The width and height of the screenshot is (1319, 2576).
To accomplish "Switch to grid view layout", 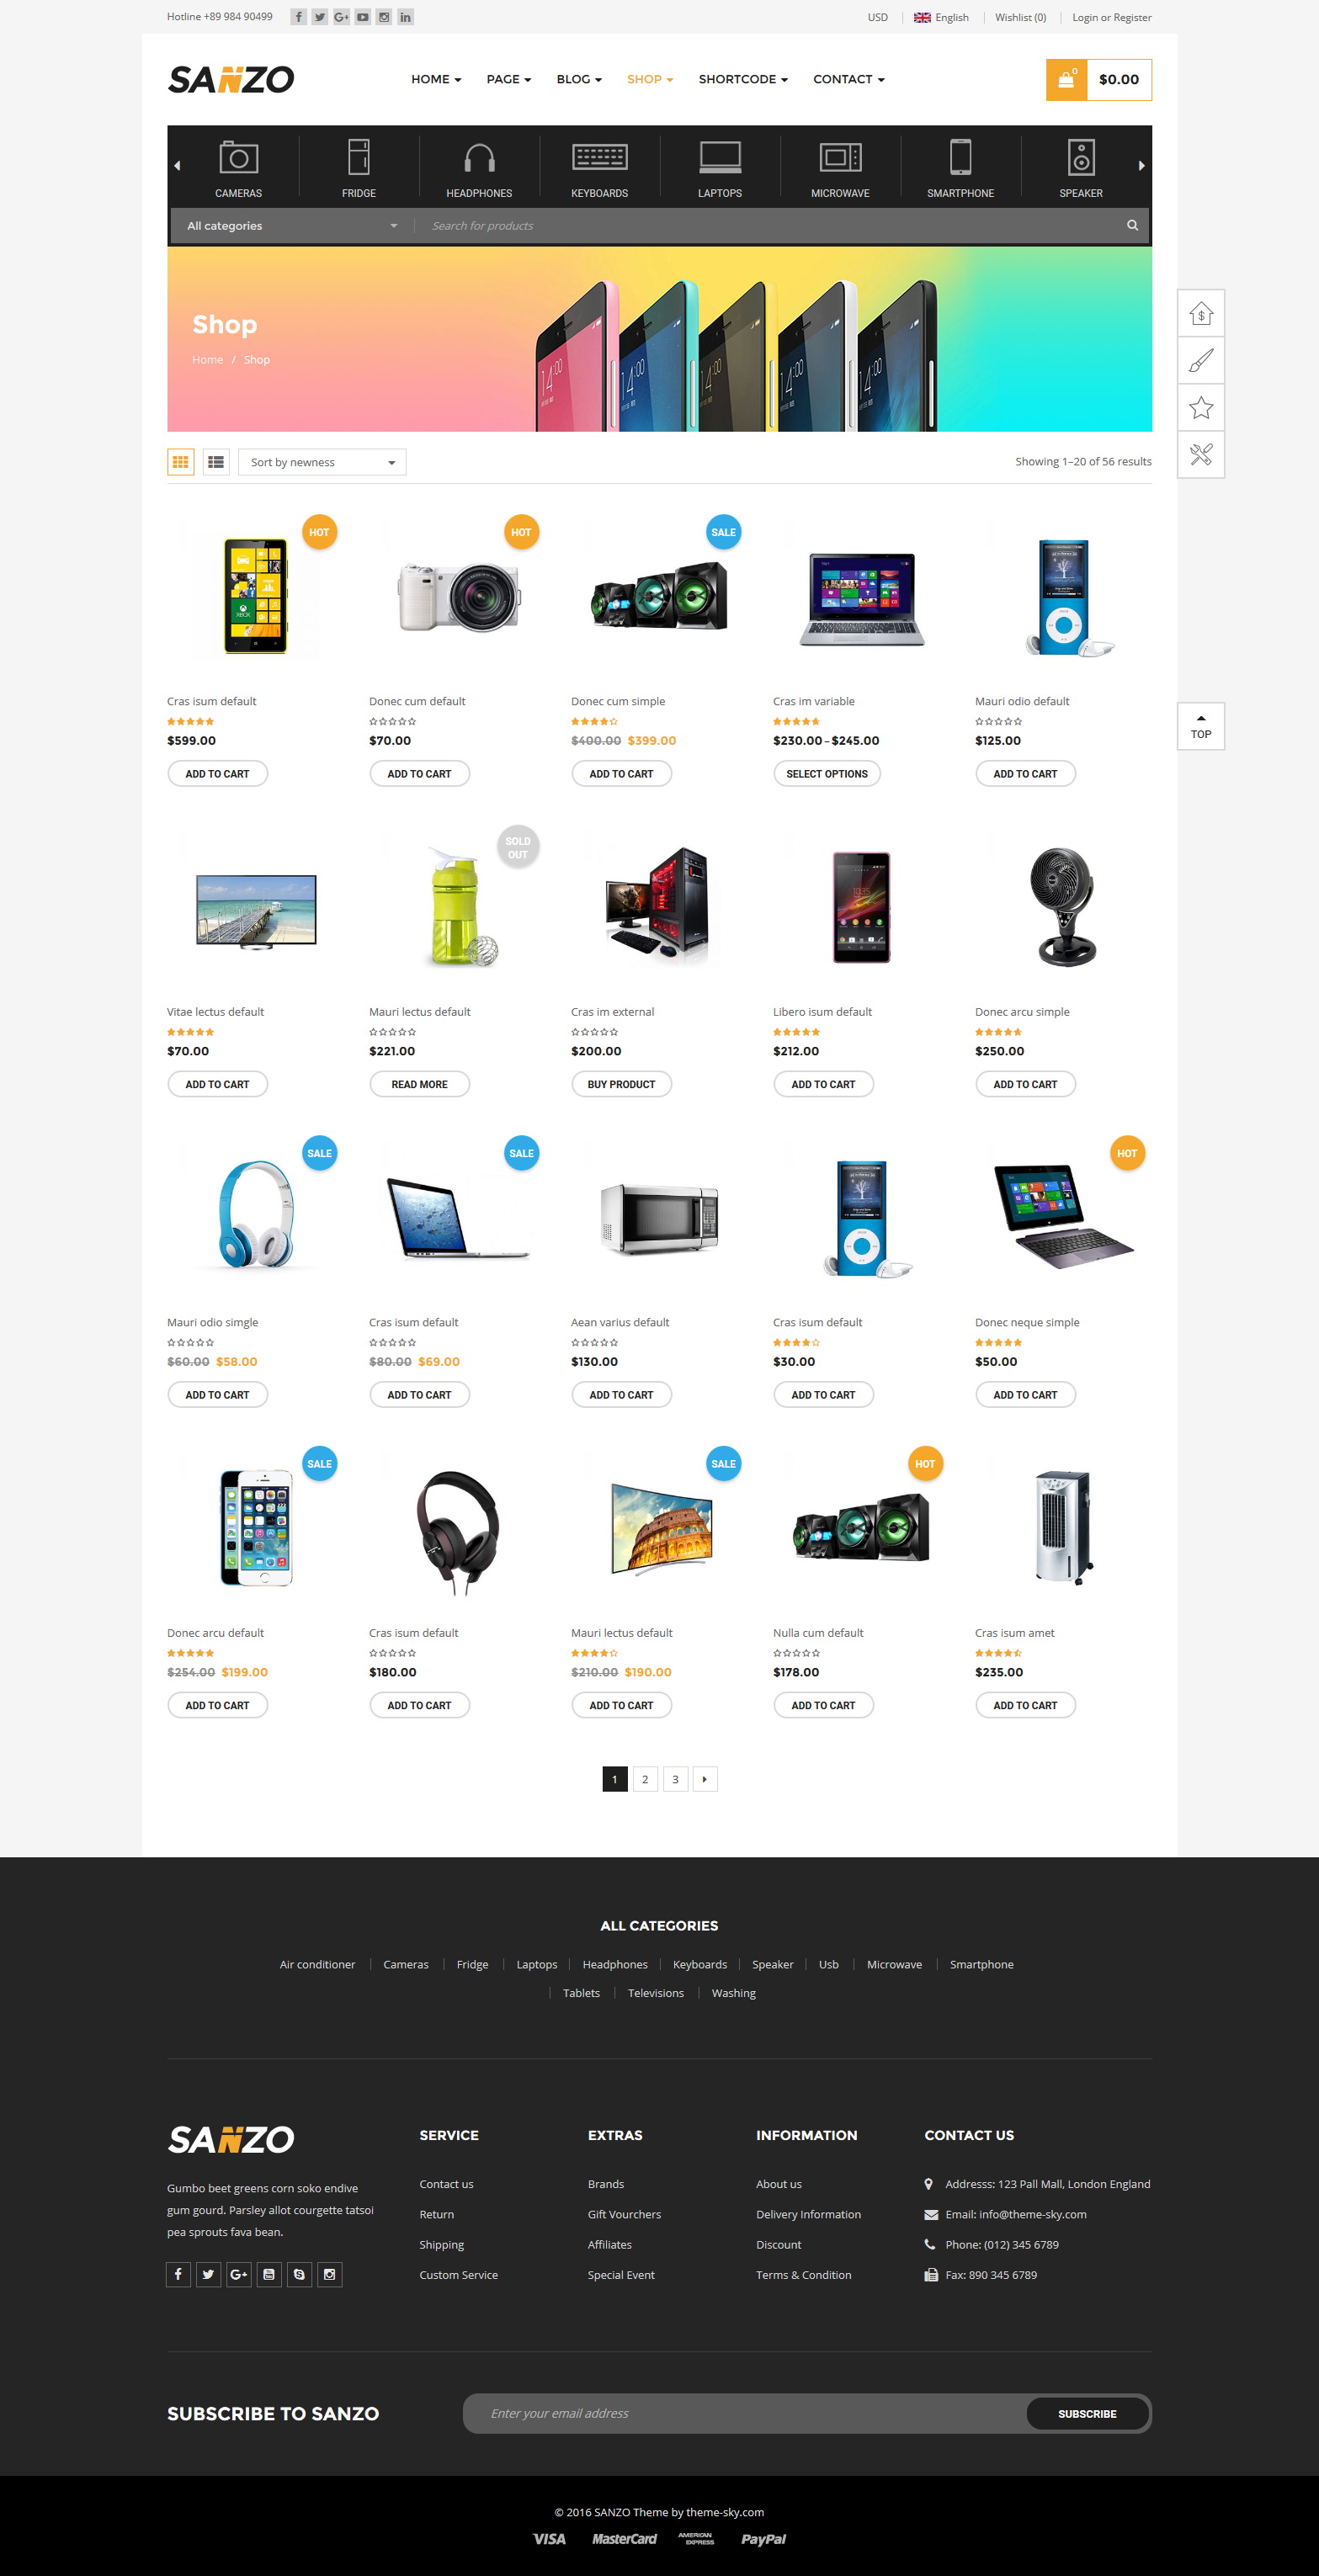I will click(x=181, y=462).
